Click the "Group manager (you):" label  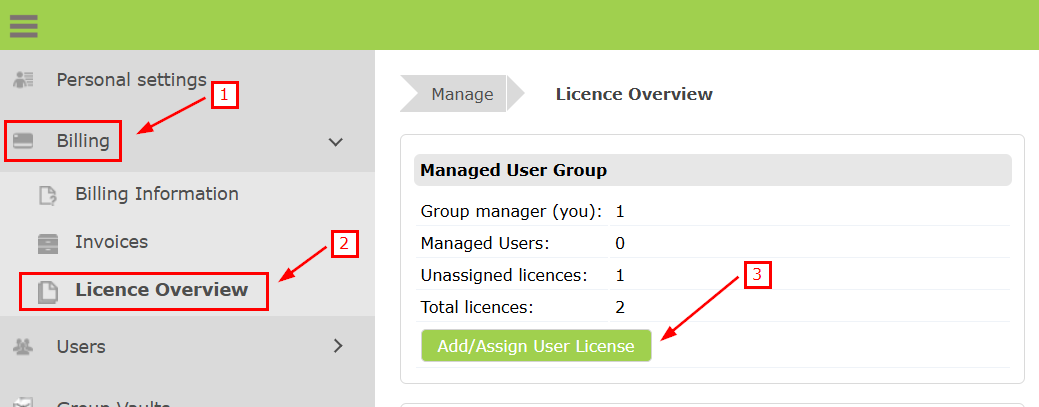tap(511, 212)
